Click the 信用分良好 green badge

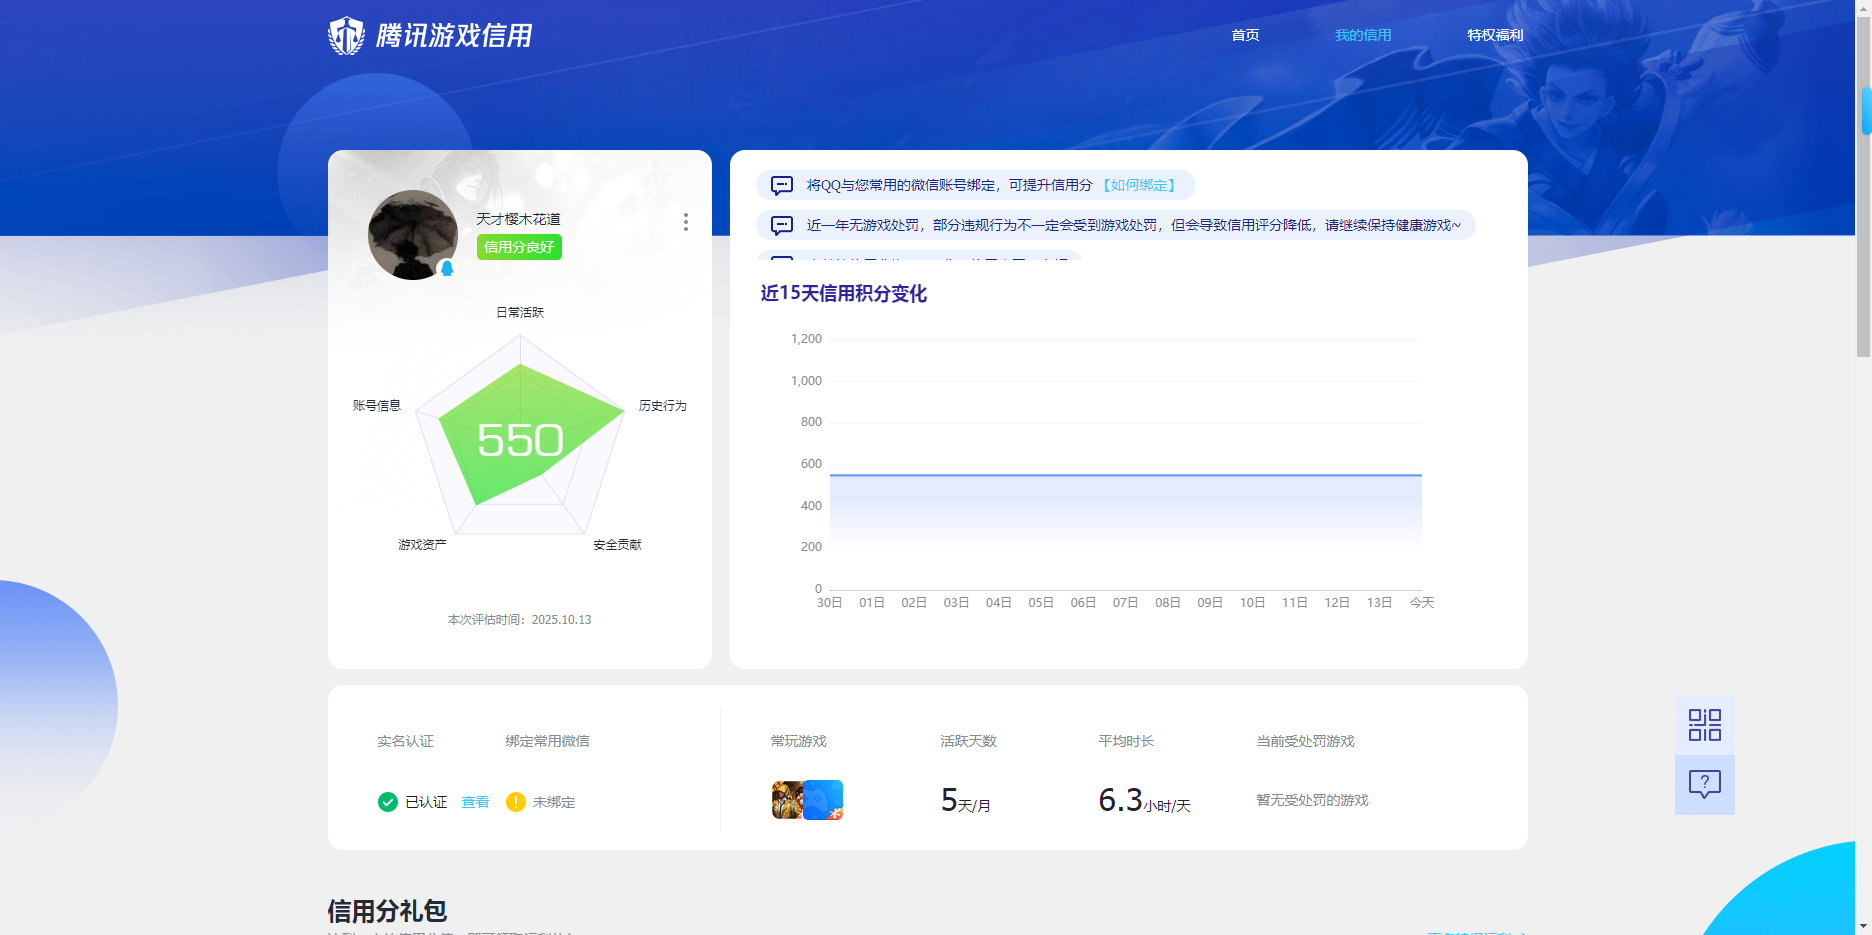519,247
